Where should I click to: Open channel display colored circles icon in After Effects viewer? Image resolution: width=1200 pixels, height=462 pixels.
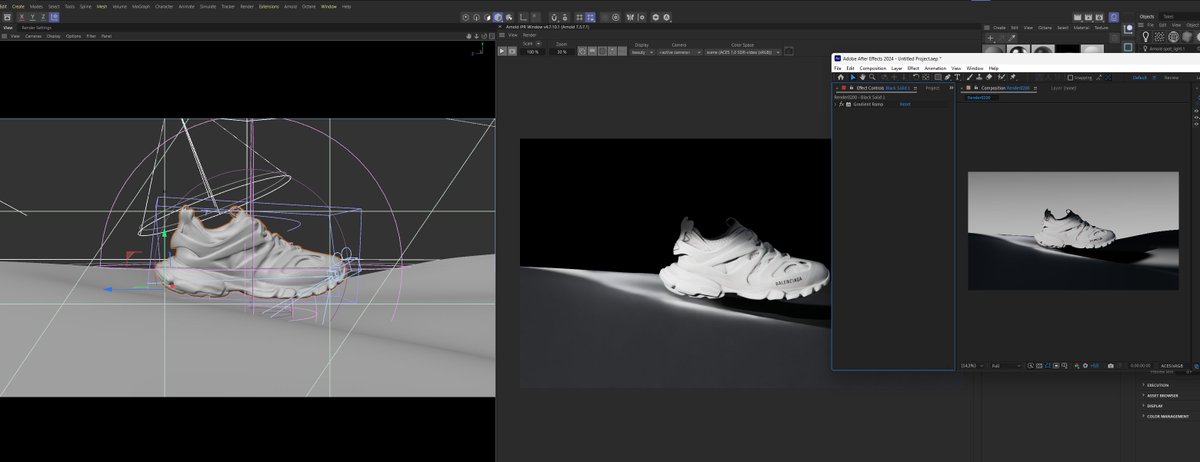(x=1077, y=365)
